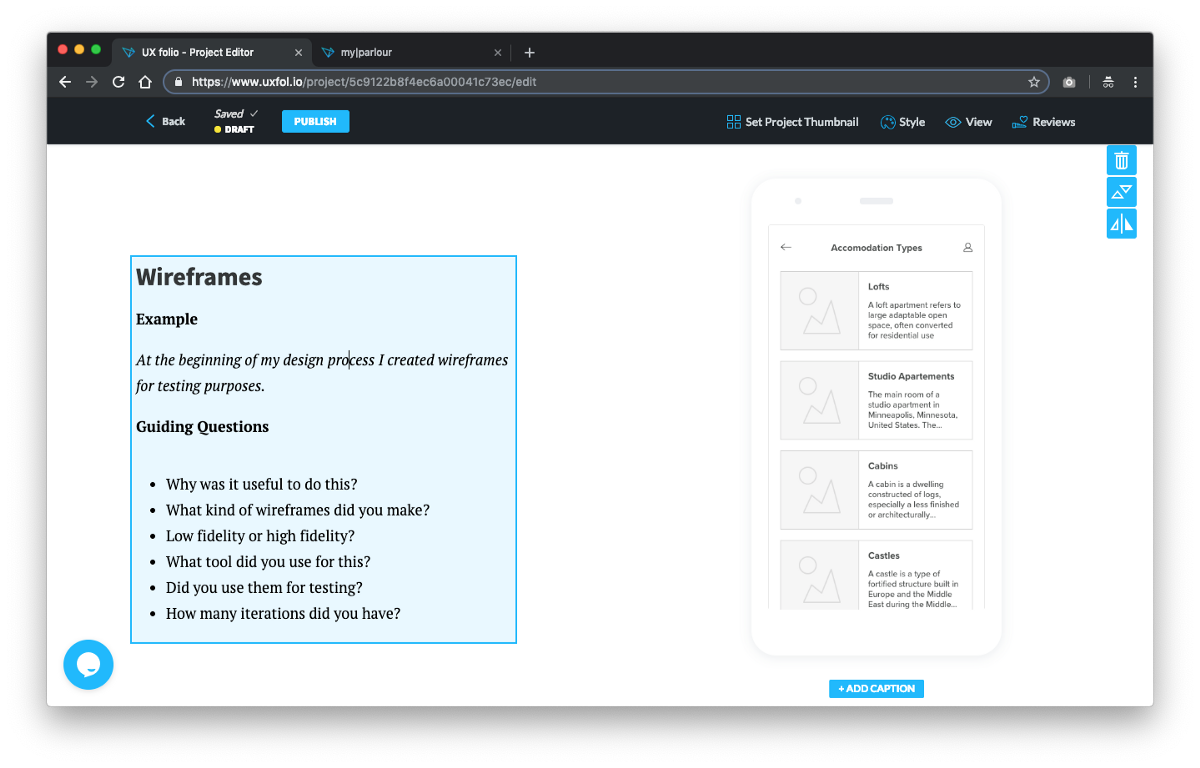Click the Castles image placeholder in the mockup
The height and width of the screenshot is (768, 1200).
click(819, 575)
